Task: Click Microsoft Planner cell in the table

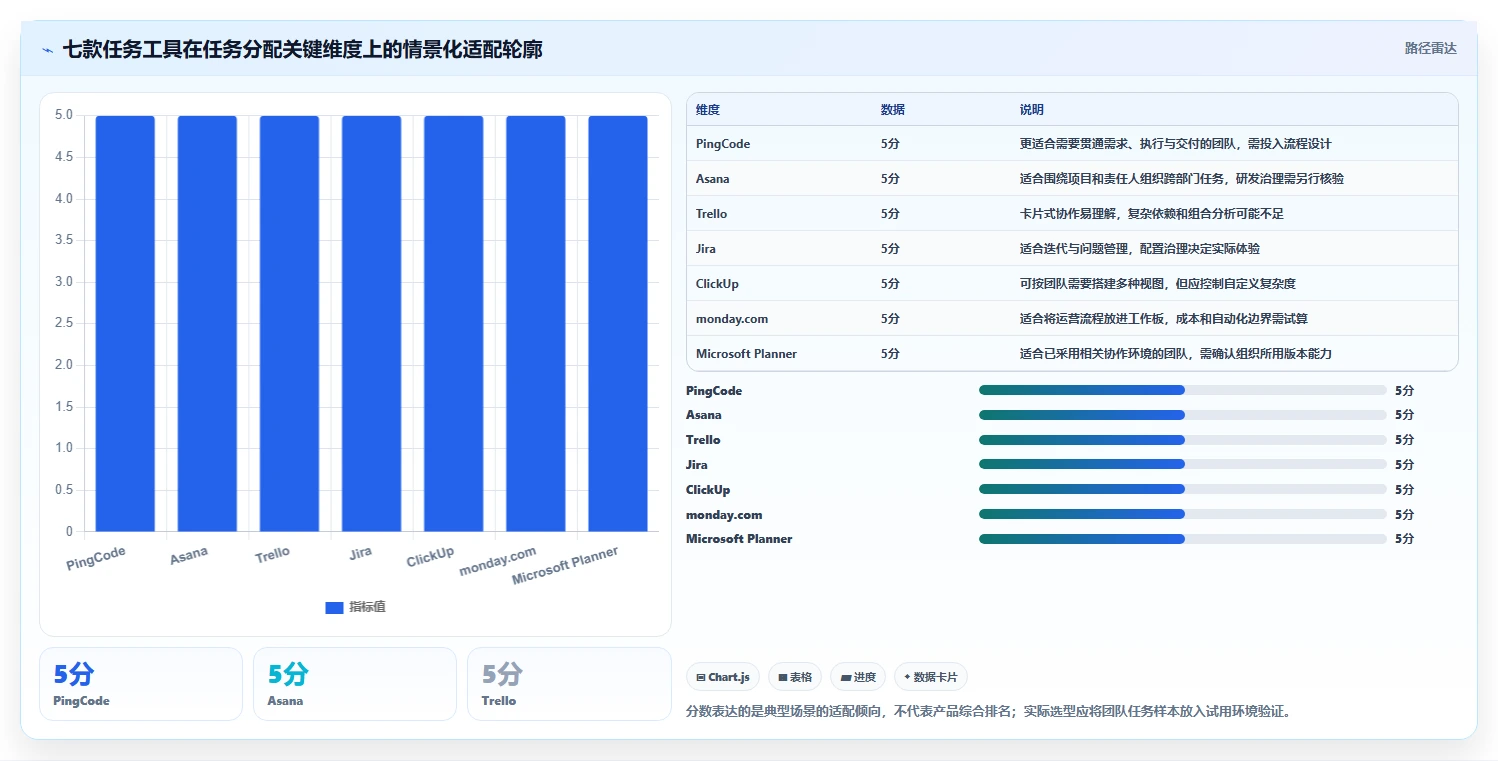Action: click(746, 354)
